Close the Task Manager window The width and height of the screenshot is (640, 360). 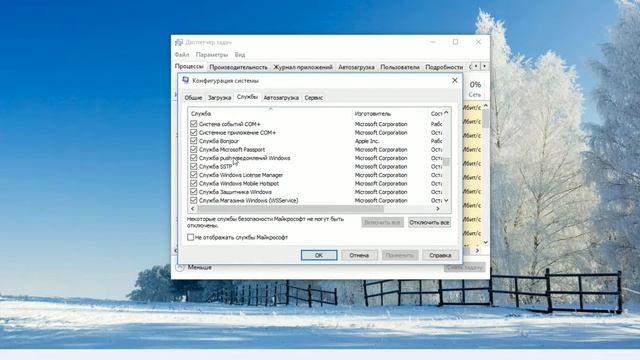point(478,42)
